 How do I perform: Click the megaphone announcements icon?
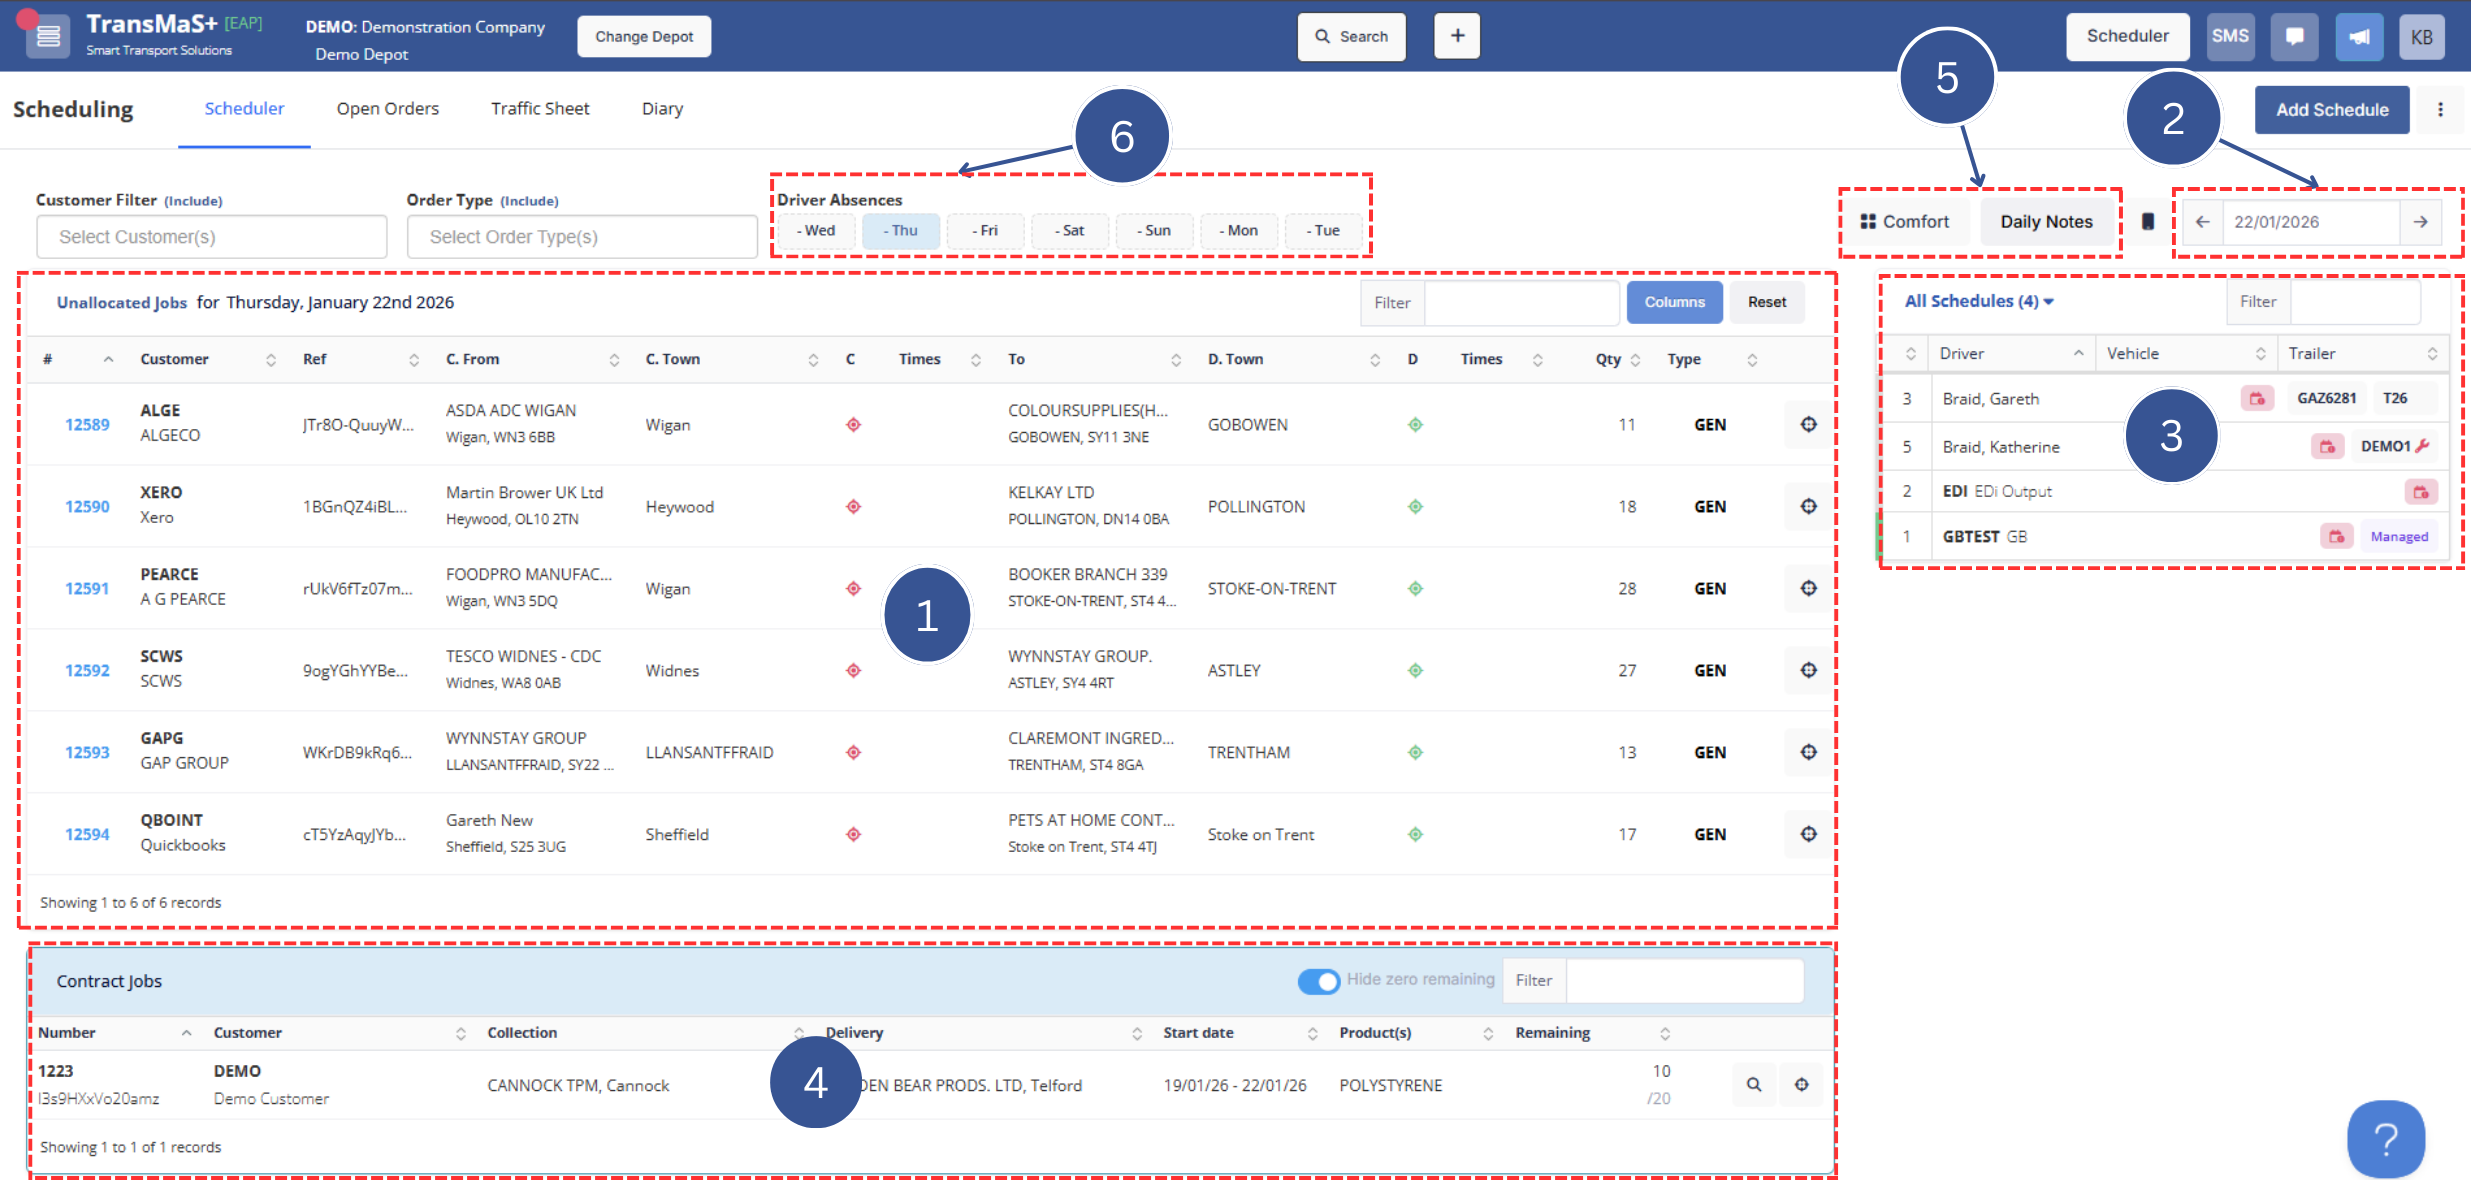click(2358, 37)
